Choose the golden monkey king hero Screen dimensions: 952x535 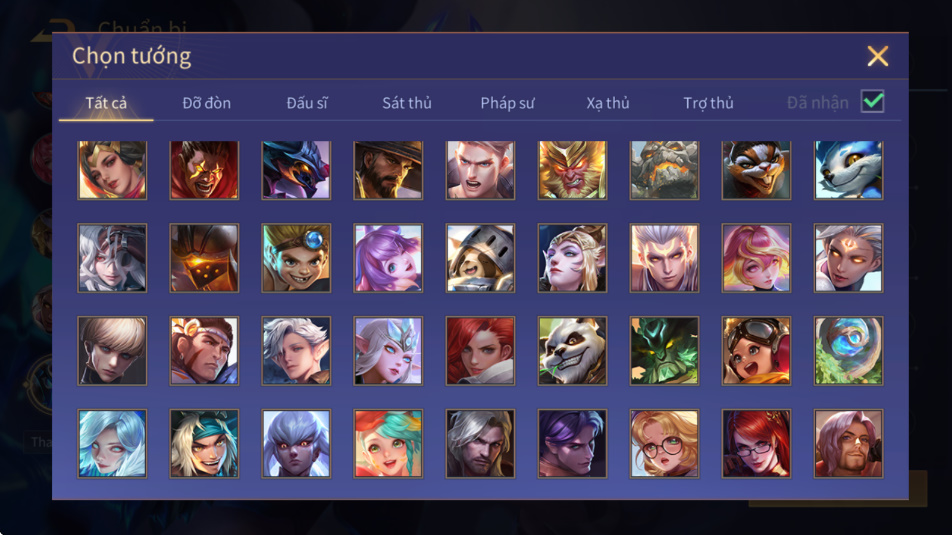pyautogui.click(x=572, y=170)
